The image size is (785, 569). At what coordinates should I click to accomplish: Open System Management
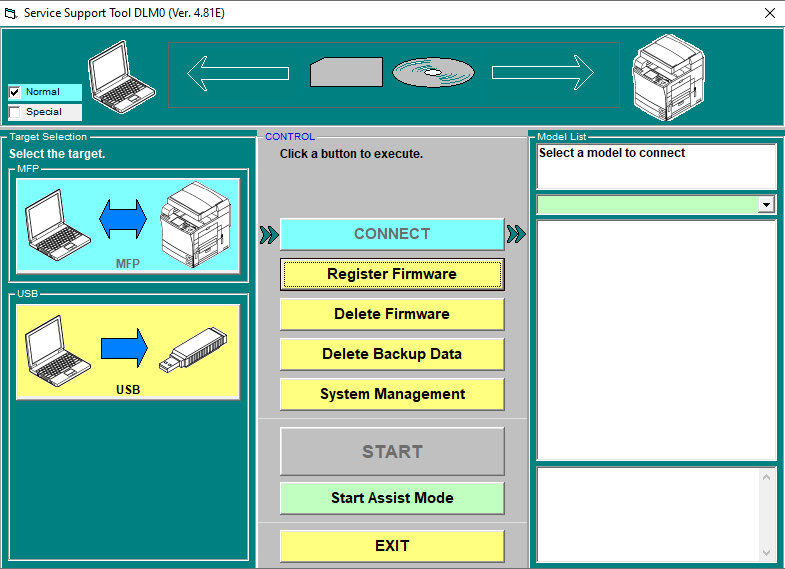click(392, 394)
